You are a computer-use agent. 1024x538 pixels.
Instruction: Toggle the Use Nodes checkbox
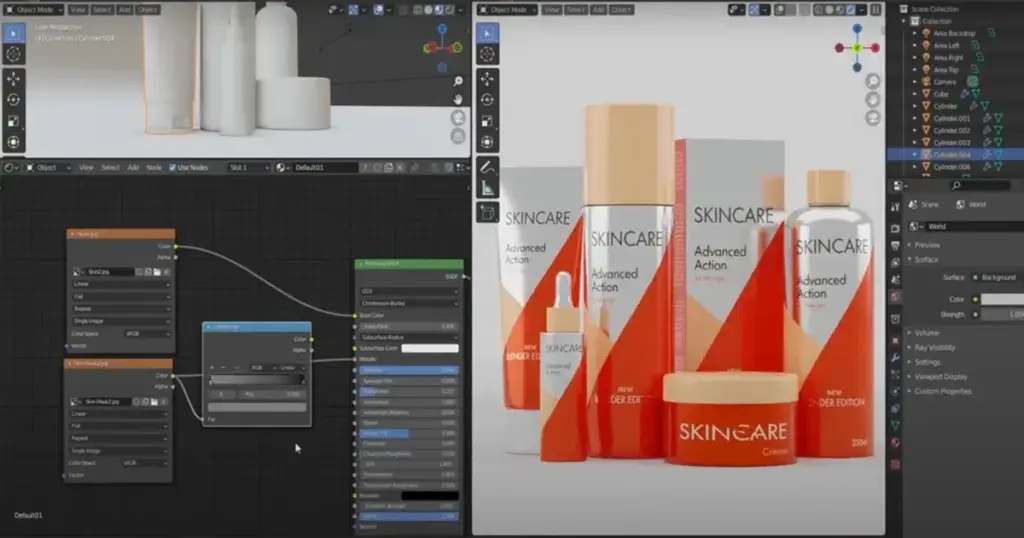[172, 168]
